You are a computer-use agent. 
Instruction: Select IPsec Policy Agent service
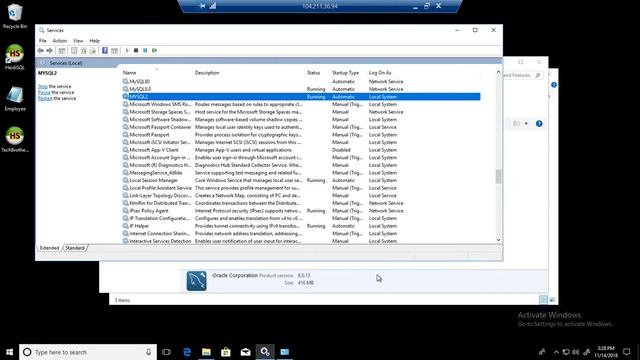click(301, 211)
